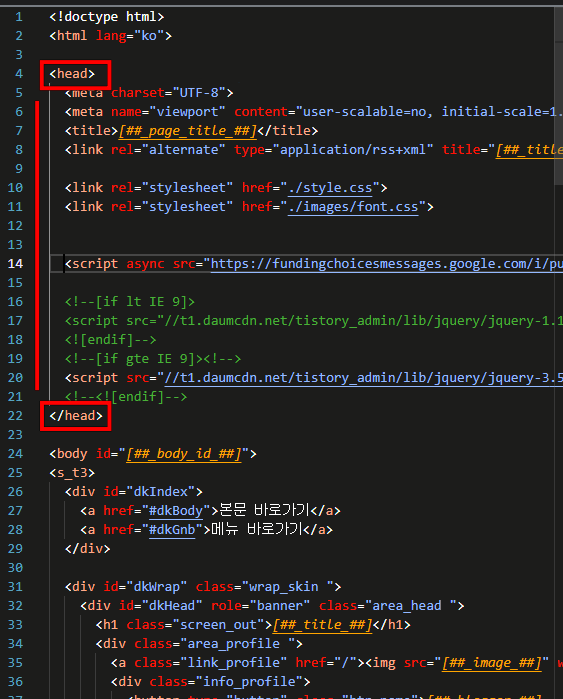Click the meta viewport line

[x=314, y=112]
